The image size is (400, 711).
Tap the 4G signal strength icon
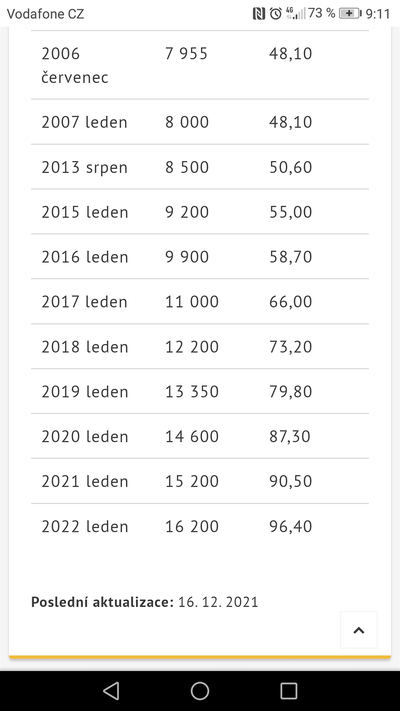[295, 14]
